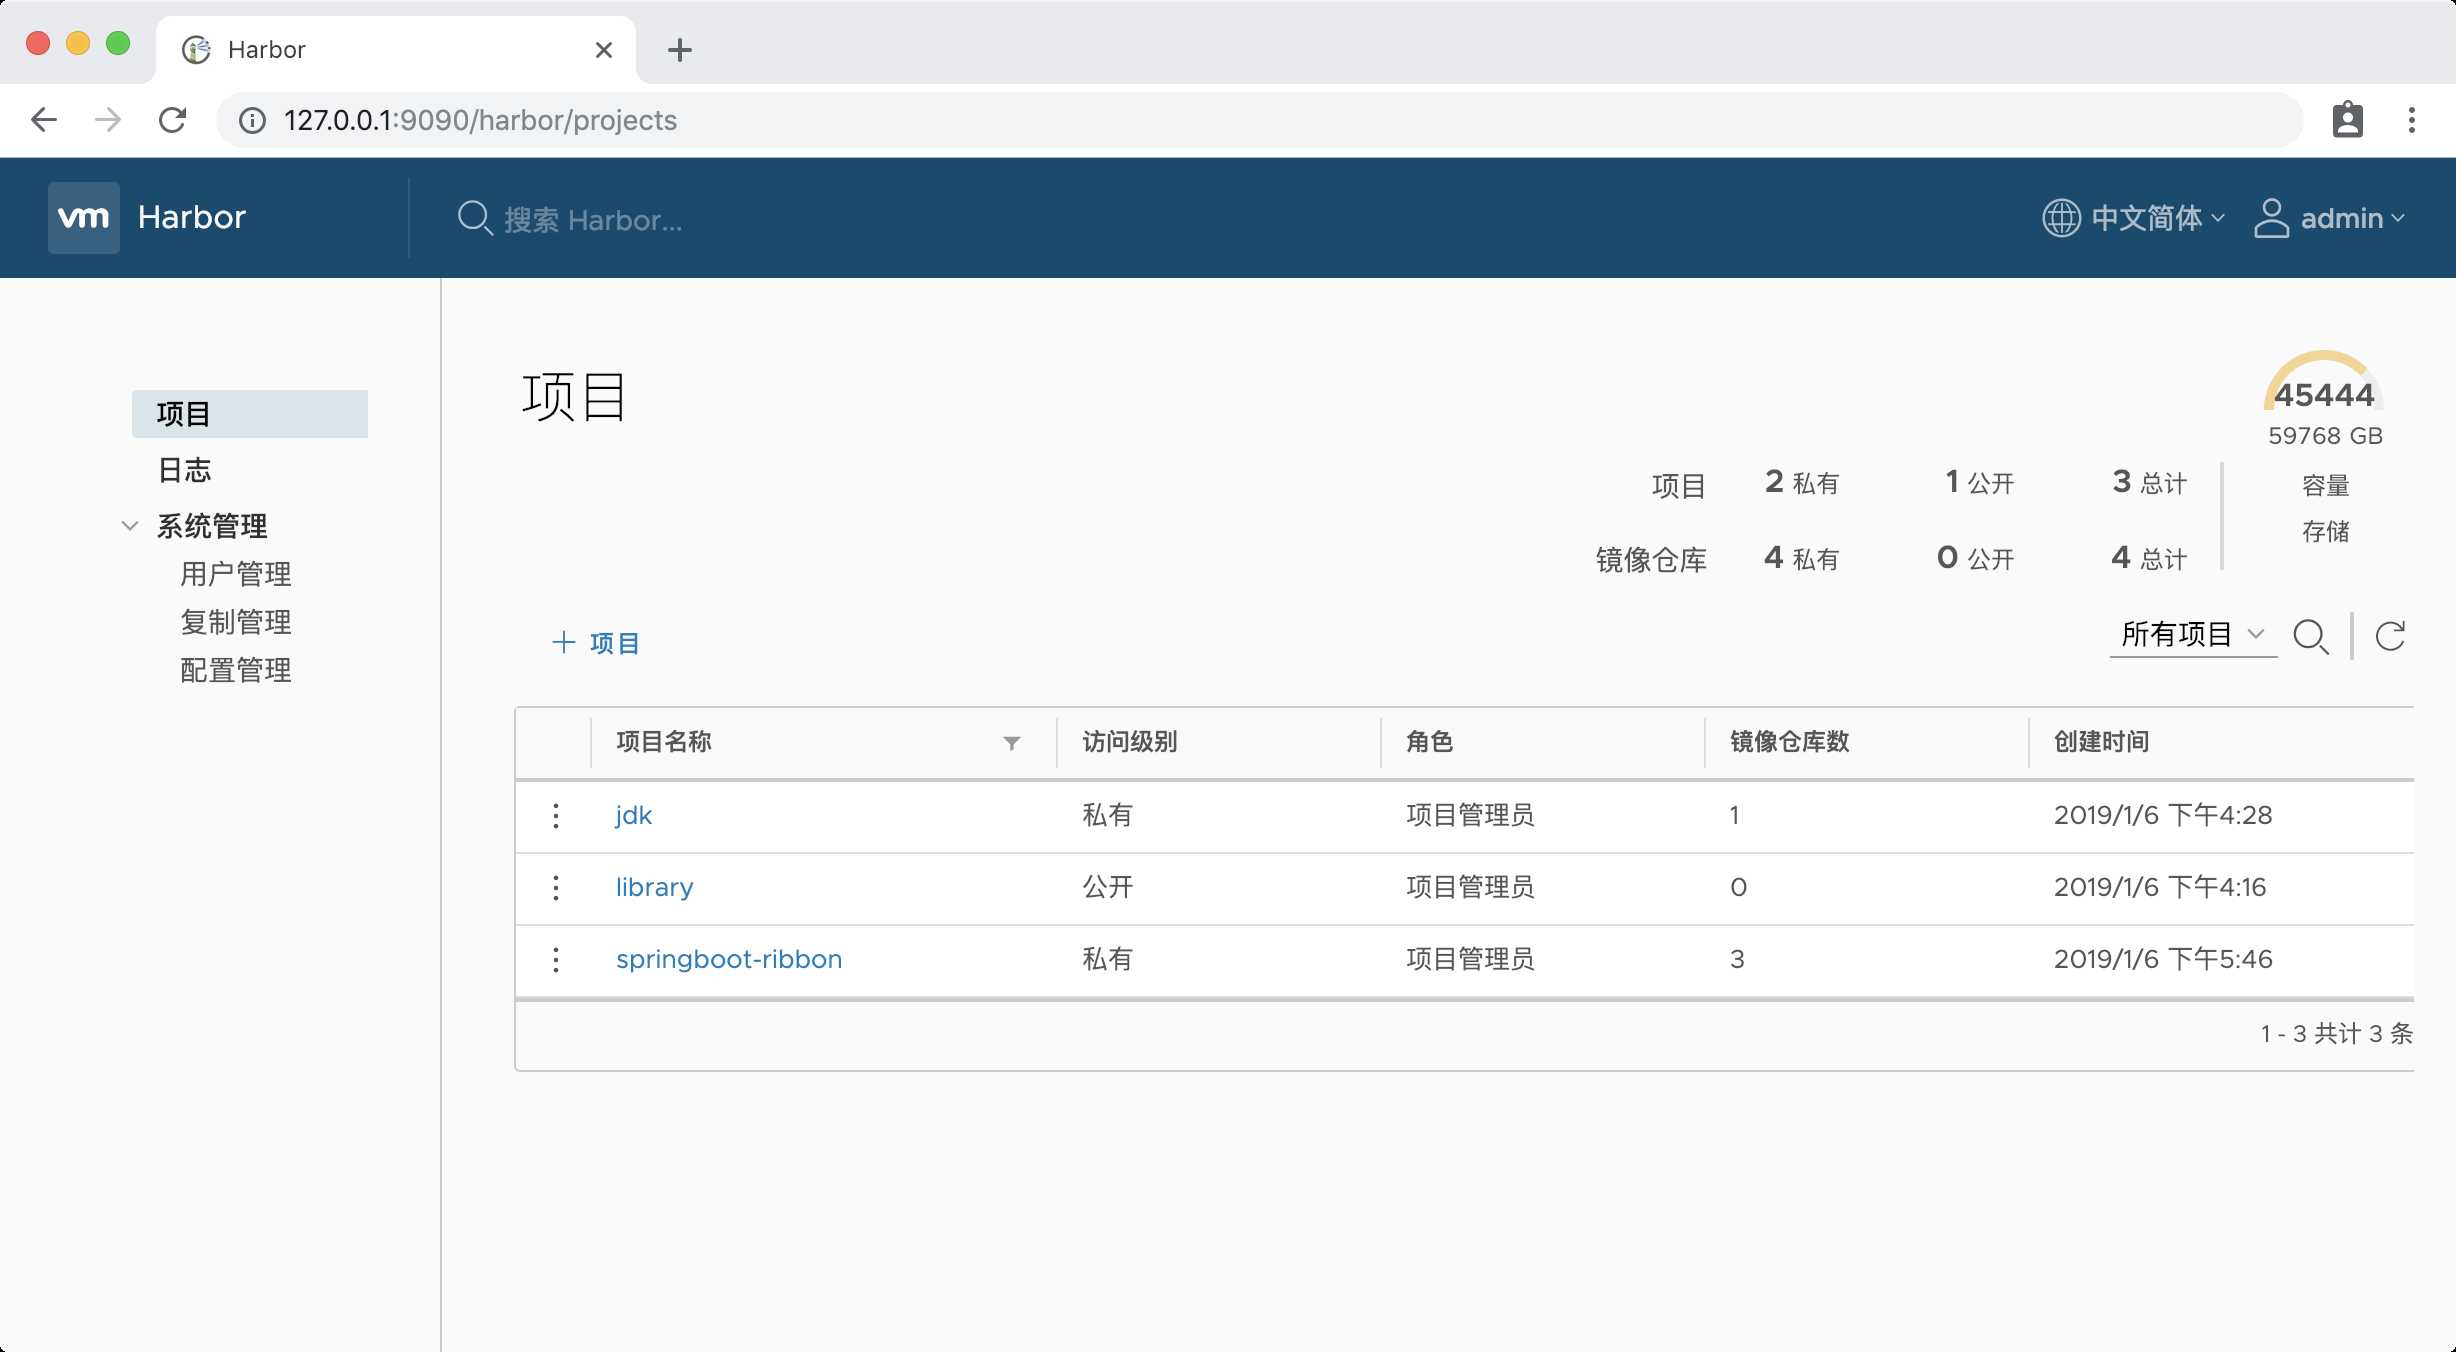The height and width of the screenshot is (1352, 2456).
Task: Click the 1 - 3 共计 3 条 pagination text
Action: (x=2337, y=1034)
